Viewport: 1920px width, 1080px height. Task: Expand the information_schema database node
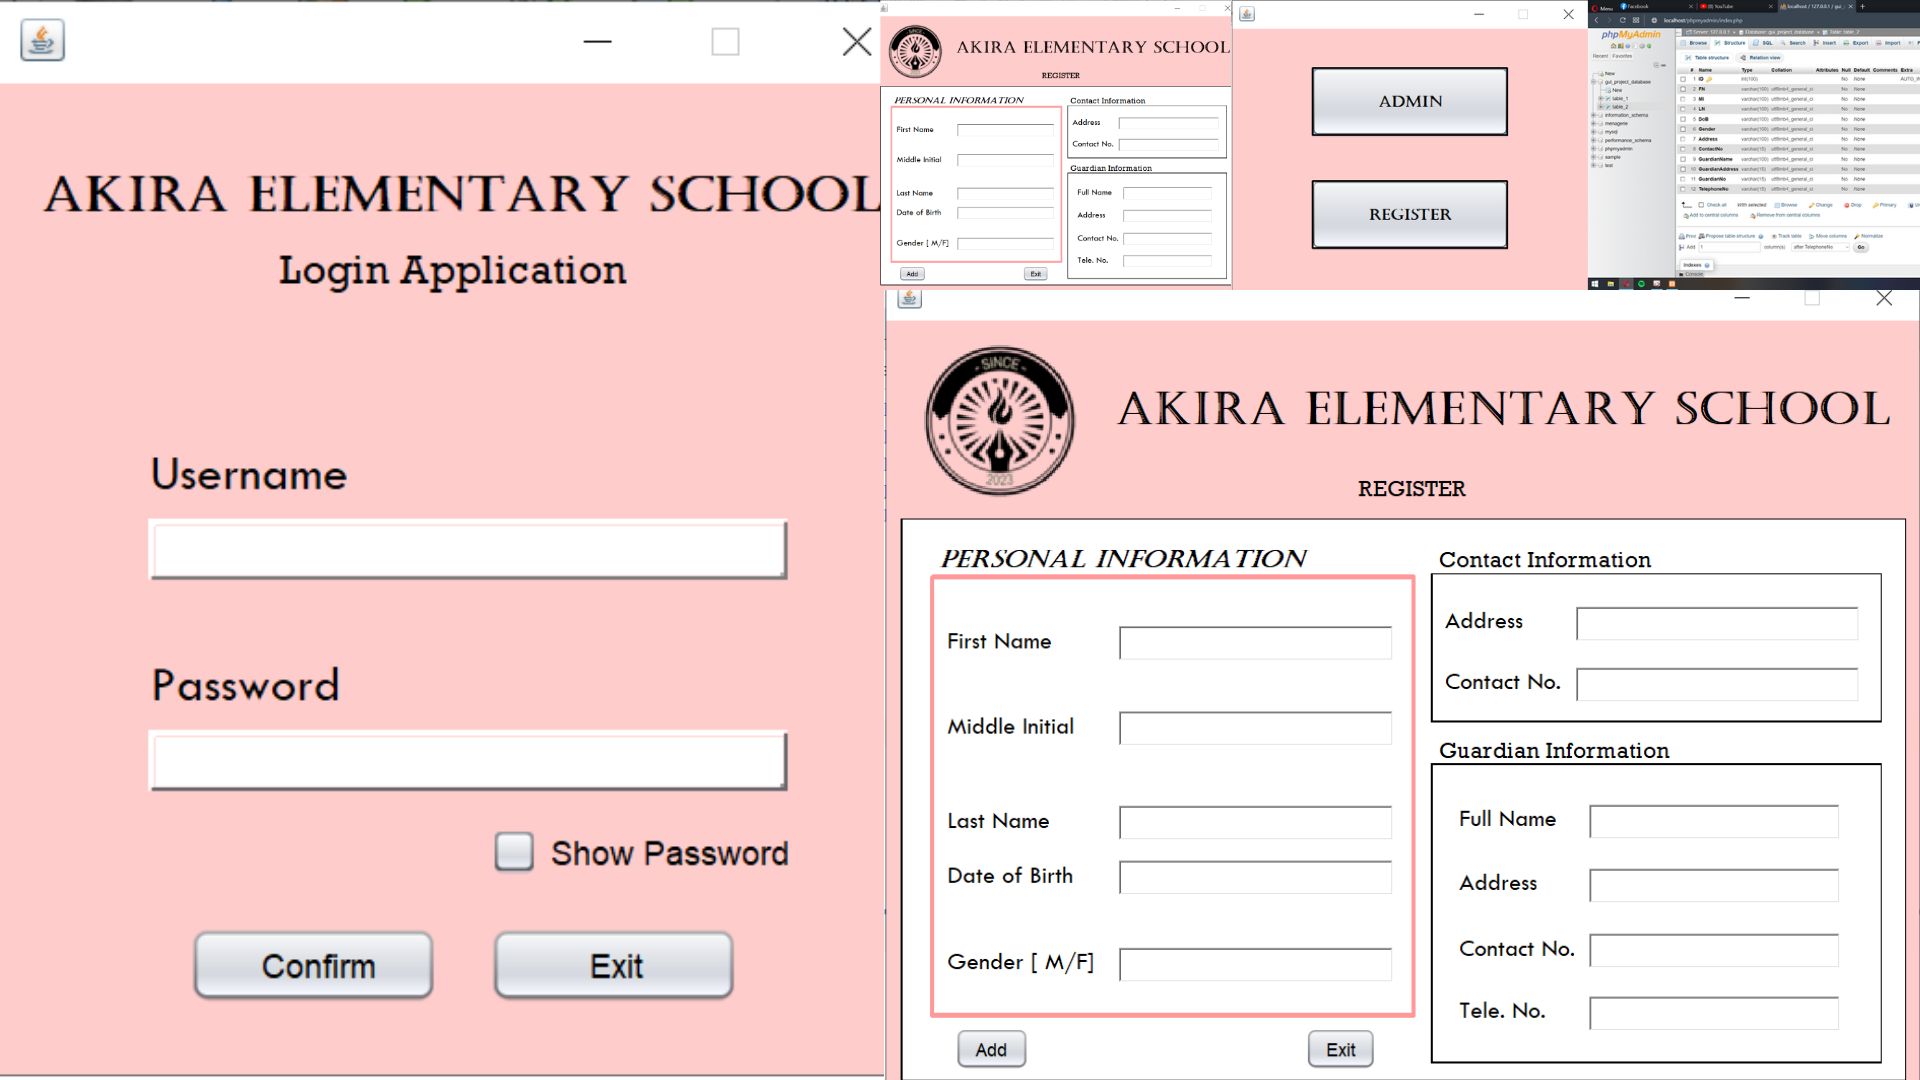(1593, 115)
